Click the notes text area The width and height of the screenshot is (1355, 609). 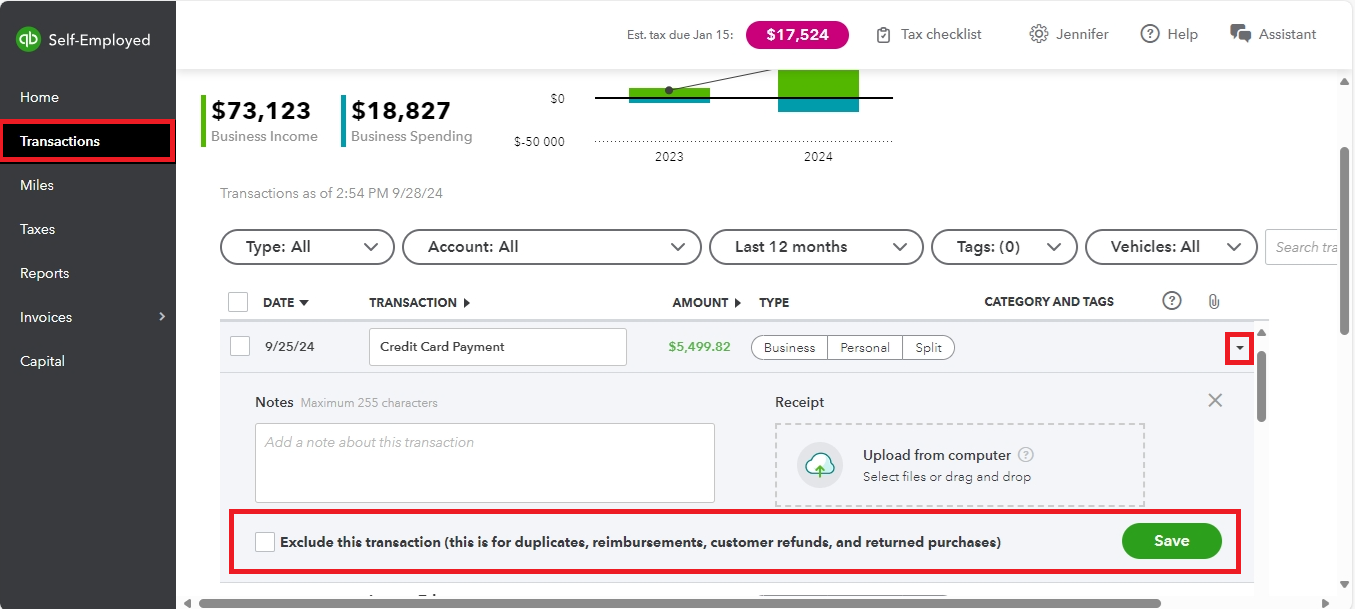(x=485, y=463)
